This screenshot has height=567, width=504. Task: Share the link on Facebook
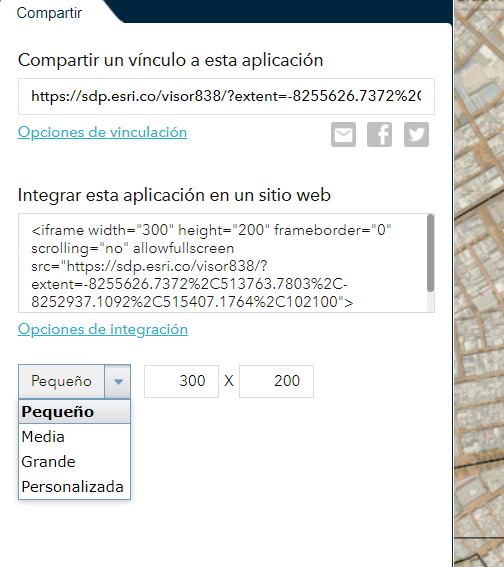[380, 135]
